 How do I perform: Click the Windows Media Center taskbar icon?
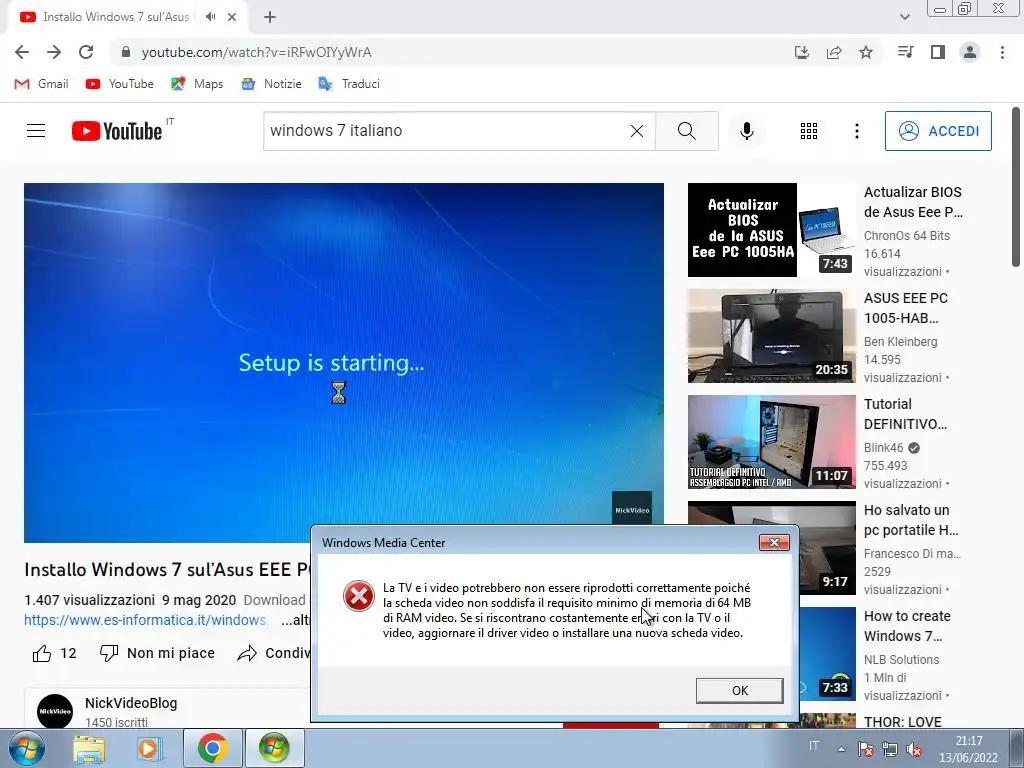(274, 748)
